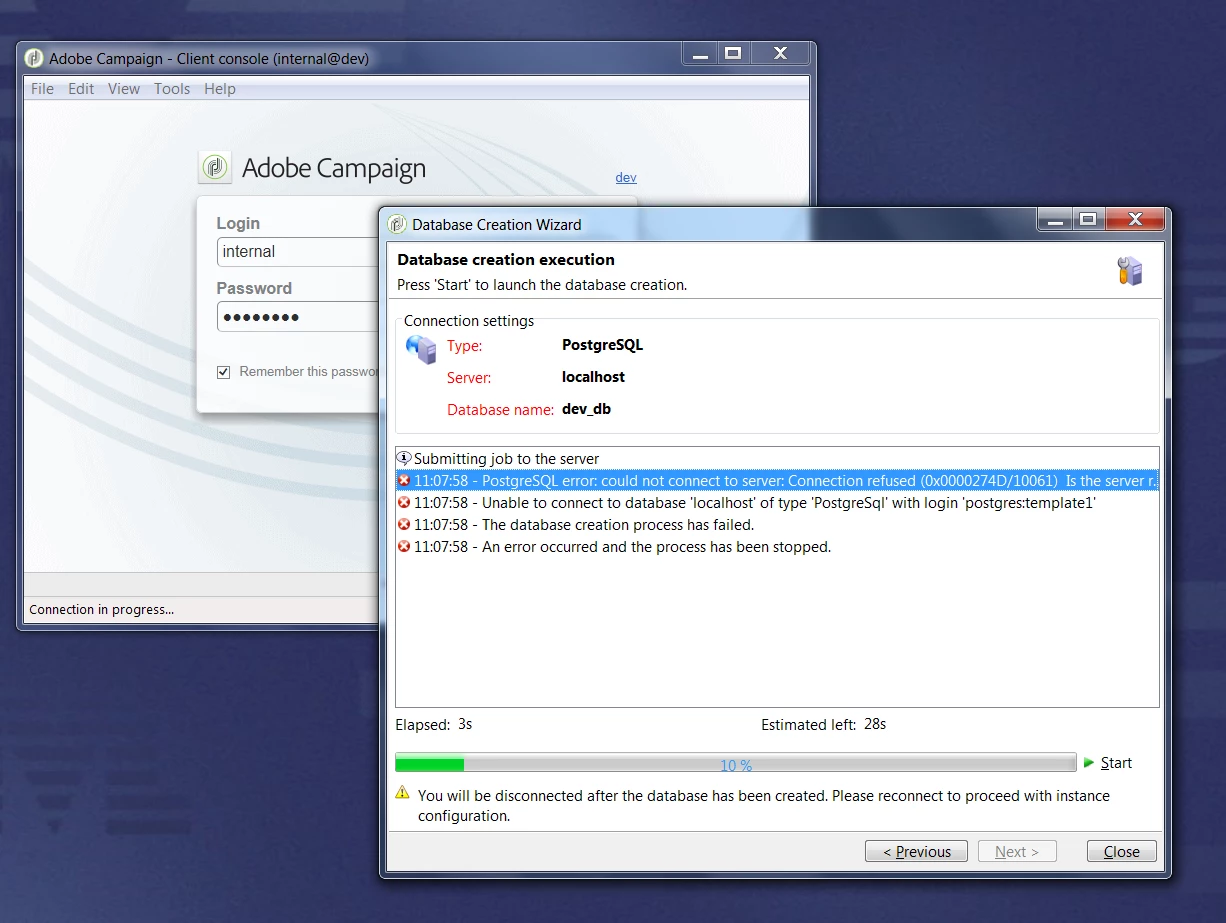Open the Edit menu in Client console
Screen dimensions: 1226x923
pos(81,89)
